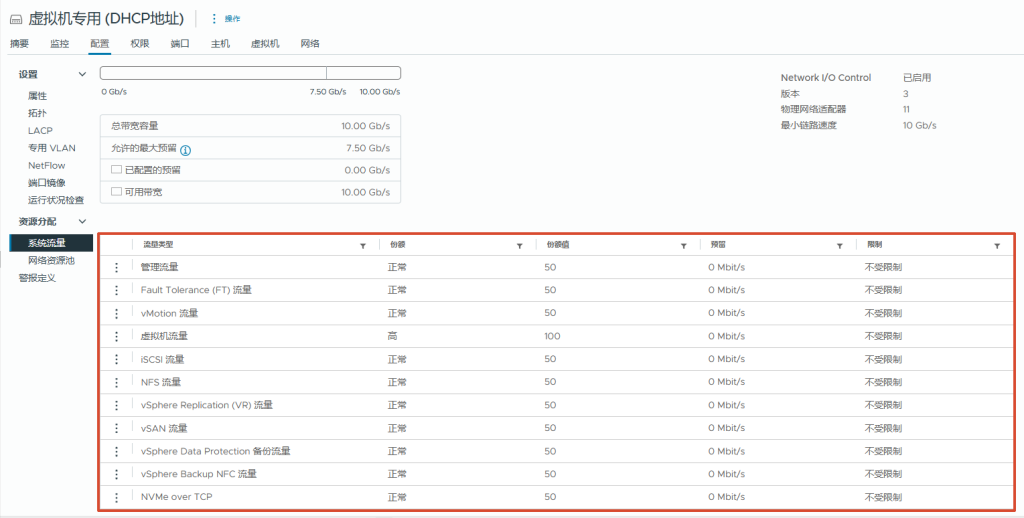Open three-dot menu for vSAN 流量
1024x518 pixels.
(116, 428)
